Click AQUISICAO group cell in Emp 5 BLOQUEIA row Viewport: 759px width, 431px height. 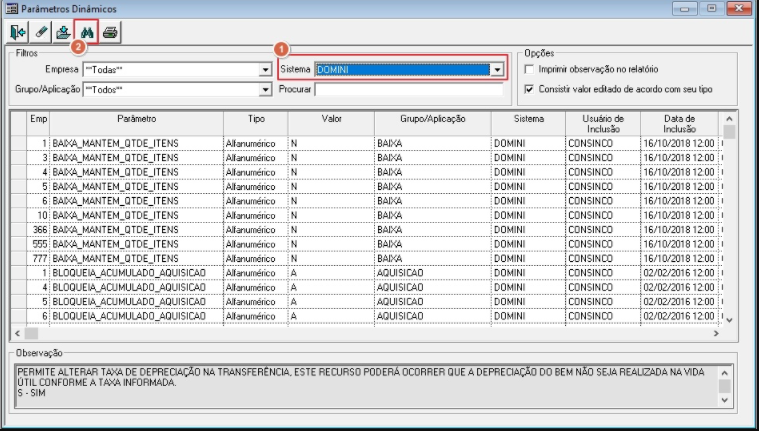(433, 301)
